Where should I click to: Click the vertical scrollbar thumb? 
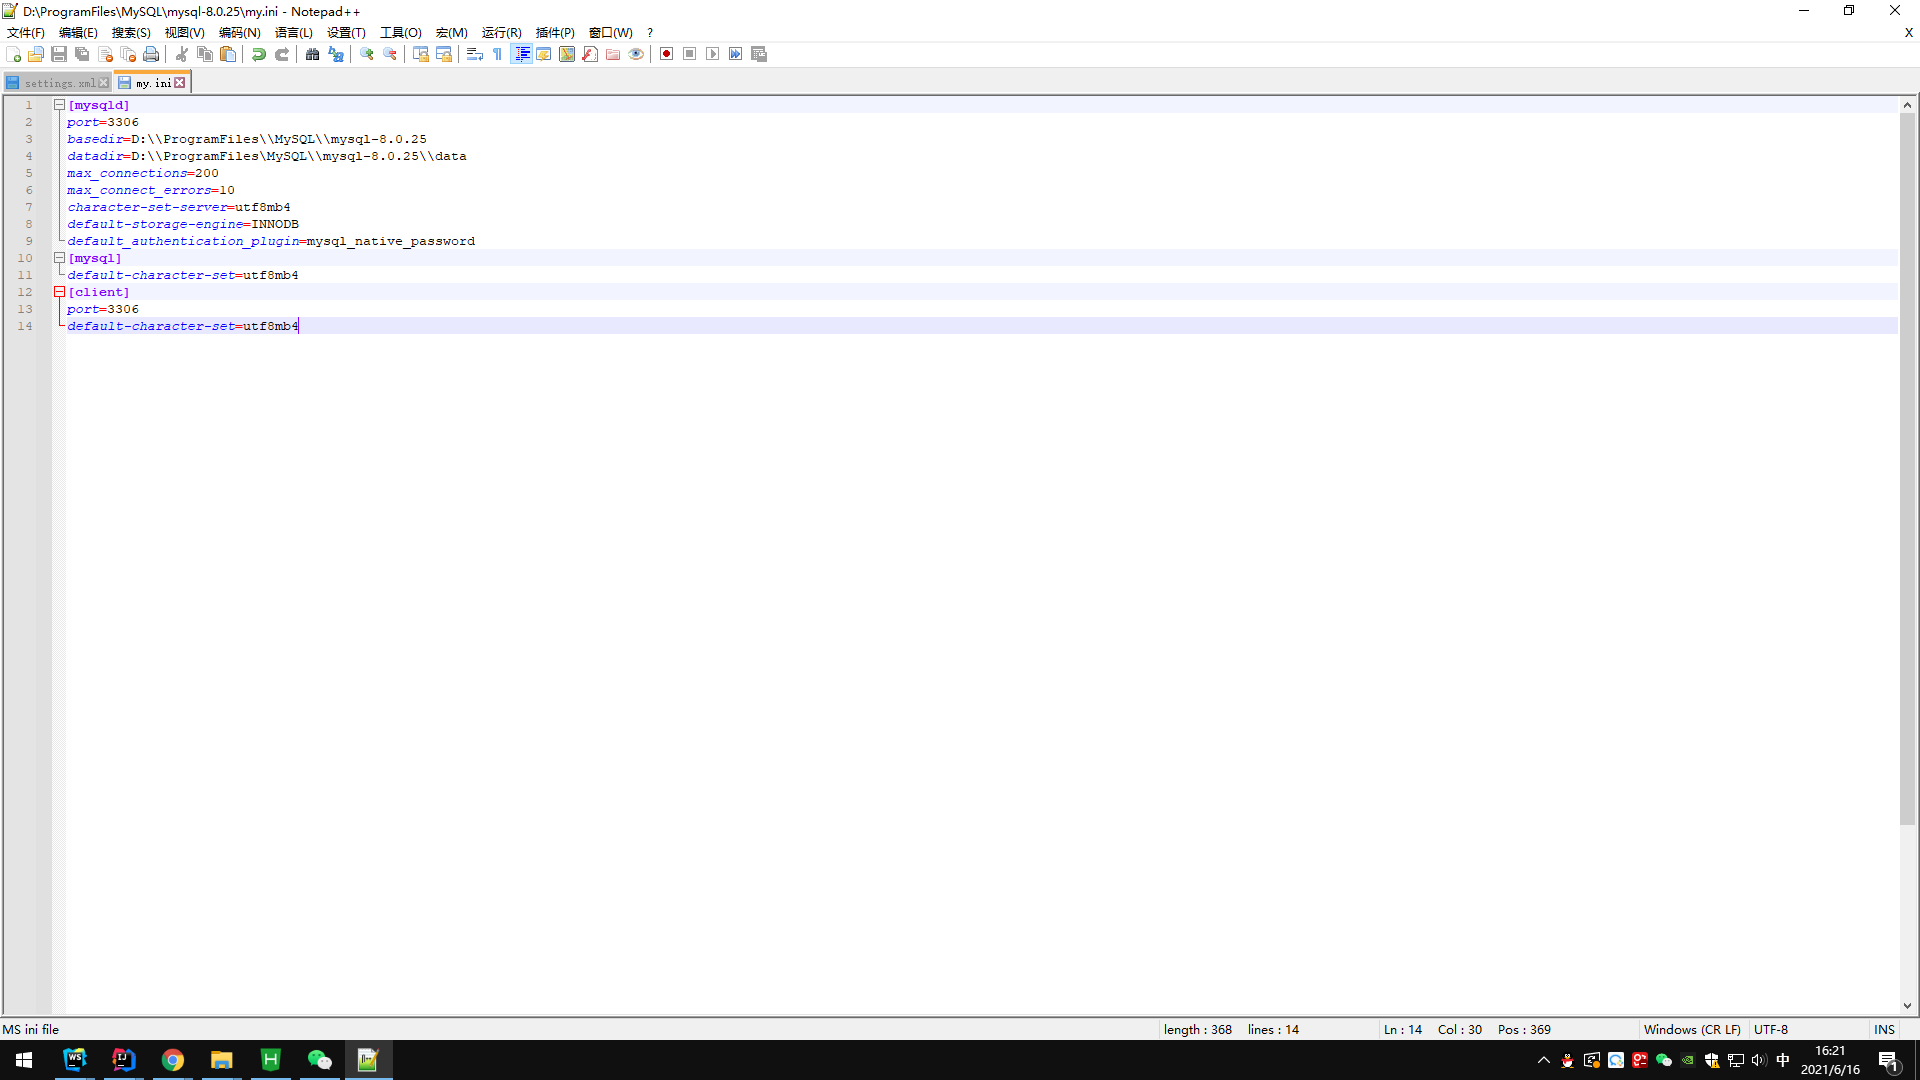click(x=1907, y=468)
